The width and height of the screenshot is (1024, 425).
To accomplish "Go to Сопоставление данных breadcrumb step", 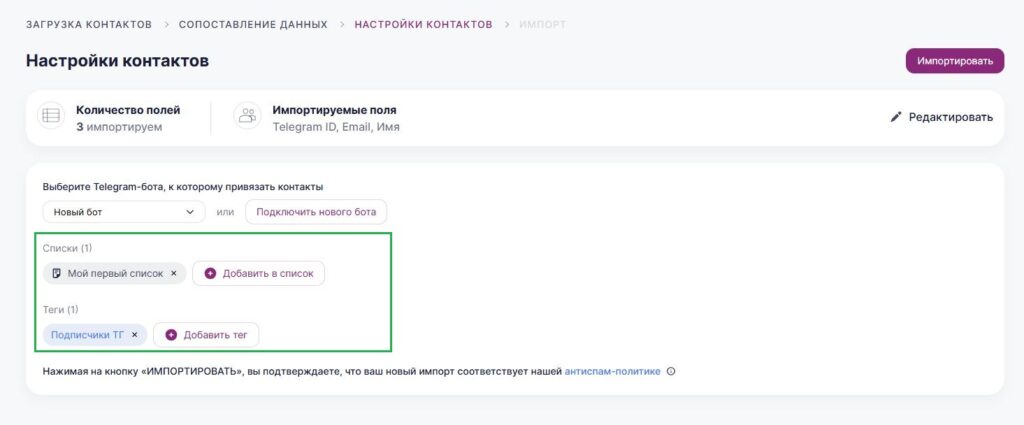I will tap(253, 25).
